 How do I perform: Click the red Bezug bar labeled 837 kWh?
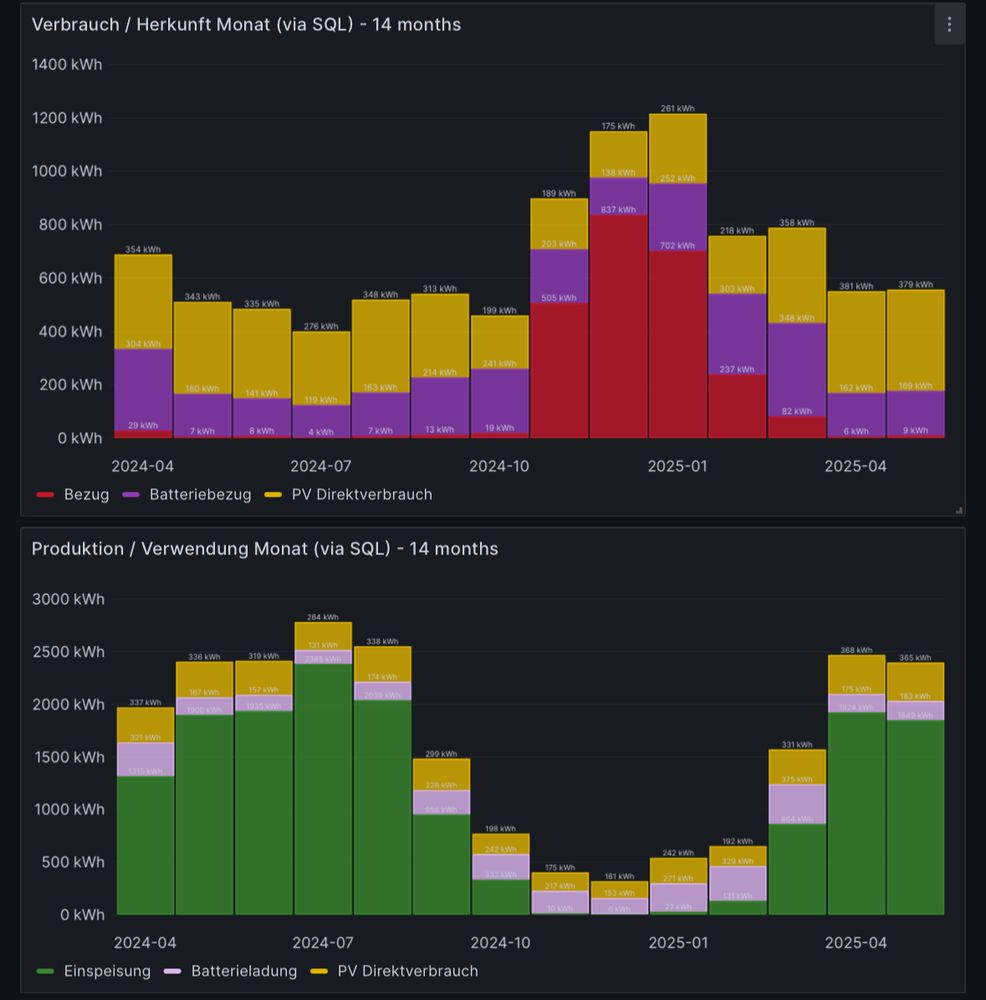[618, 327]
